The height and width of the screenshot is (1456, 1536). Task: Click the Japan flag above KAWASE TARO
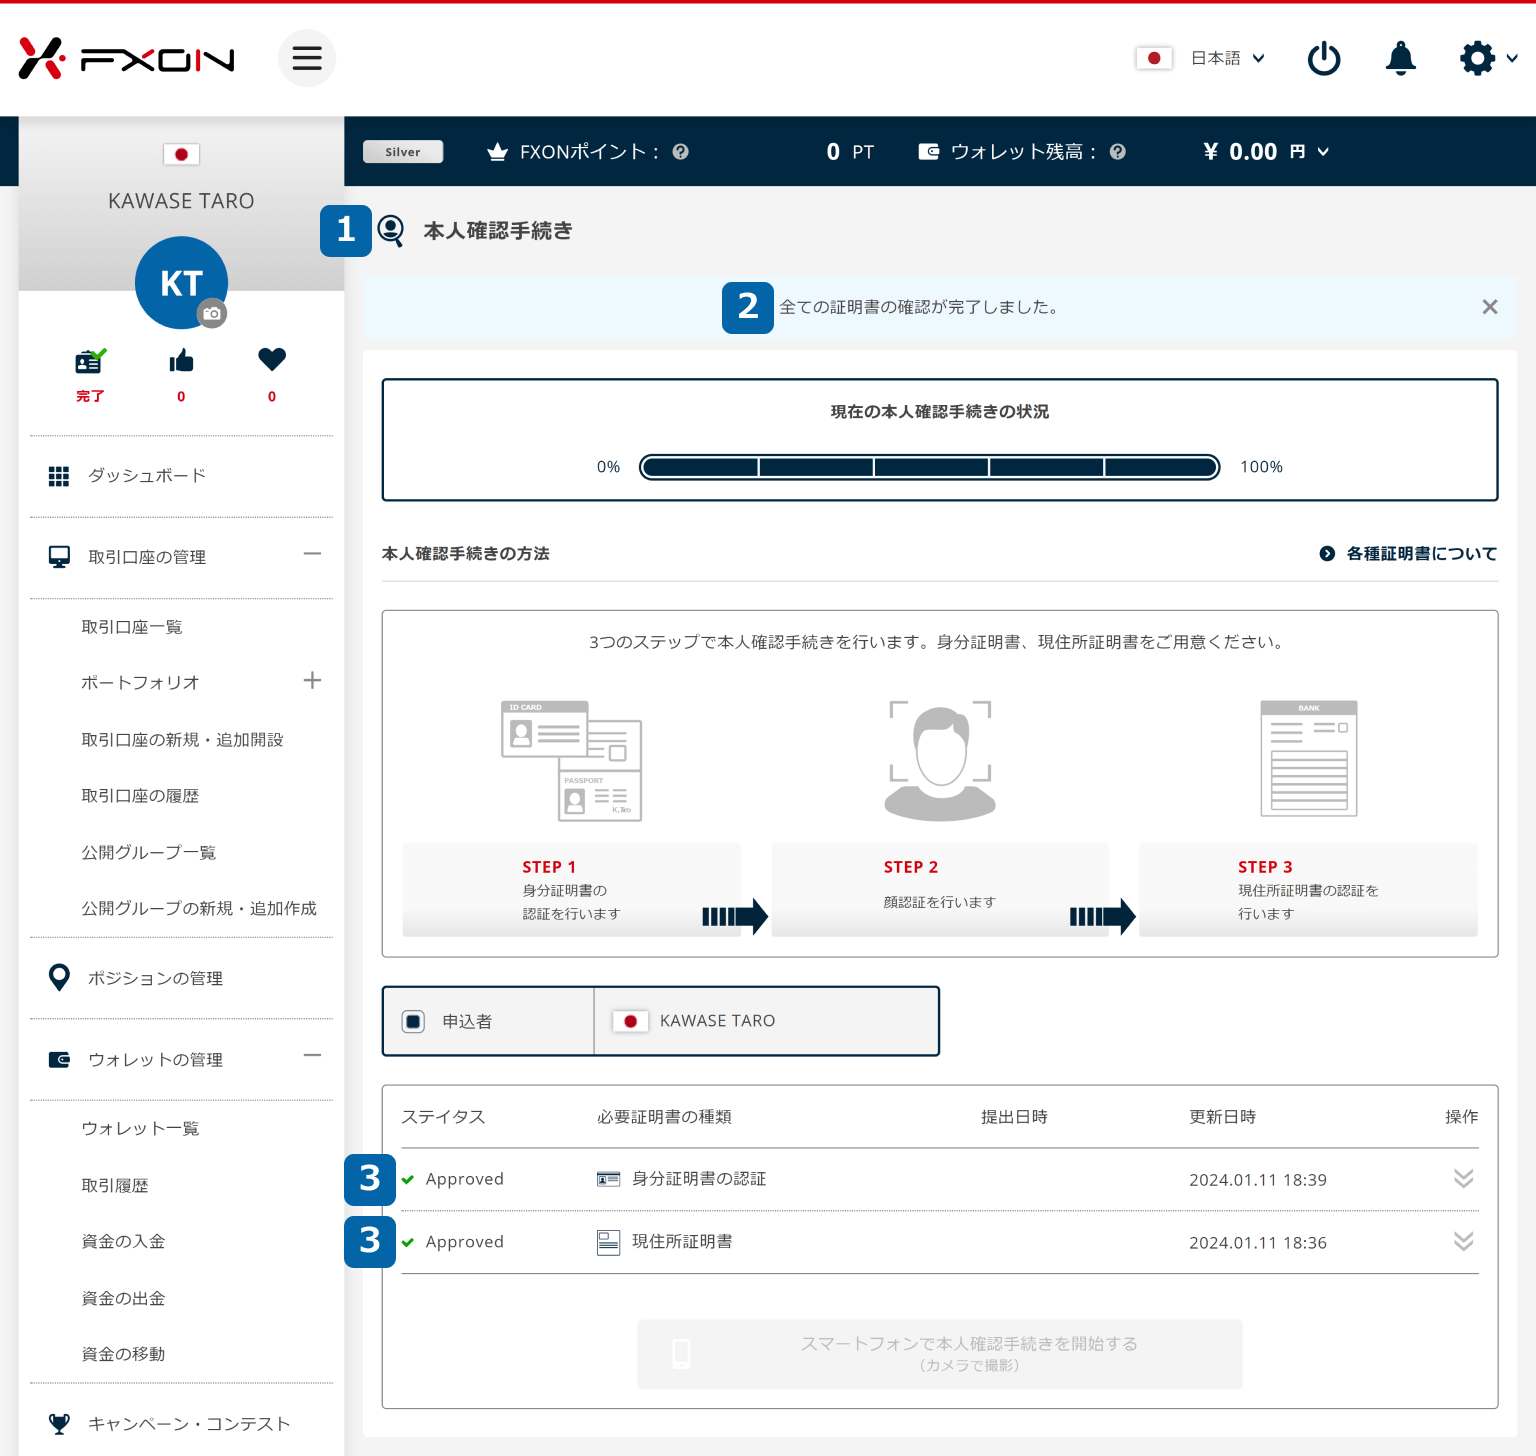(x=181, y=154)
